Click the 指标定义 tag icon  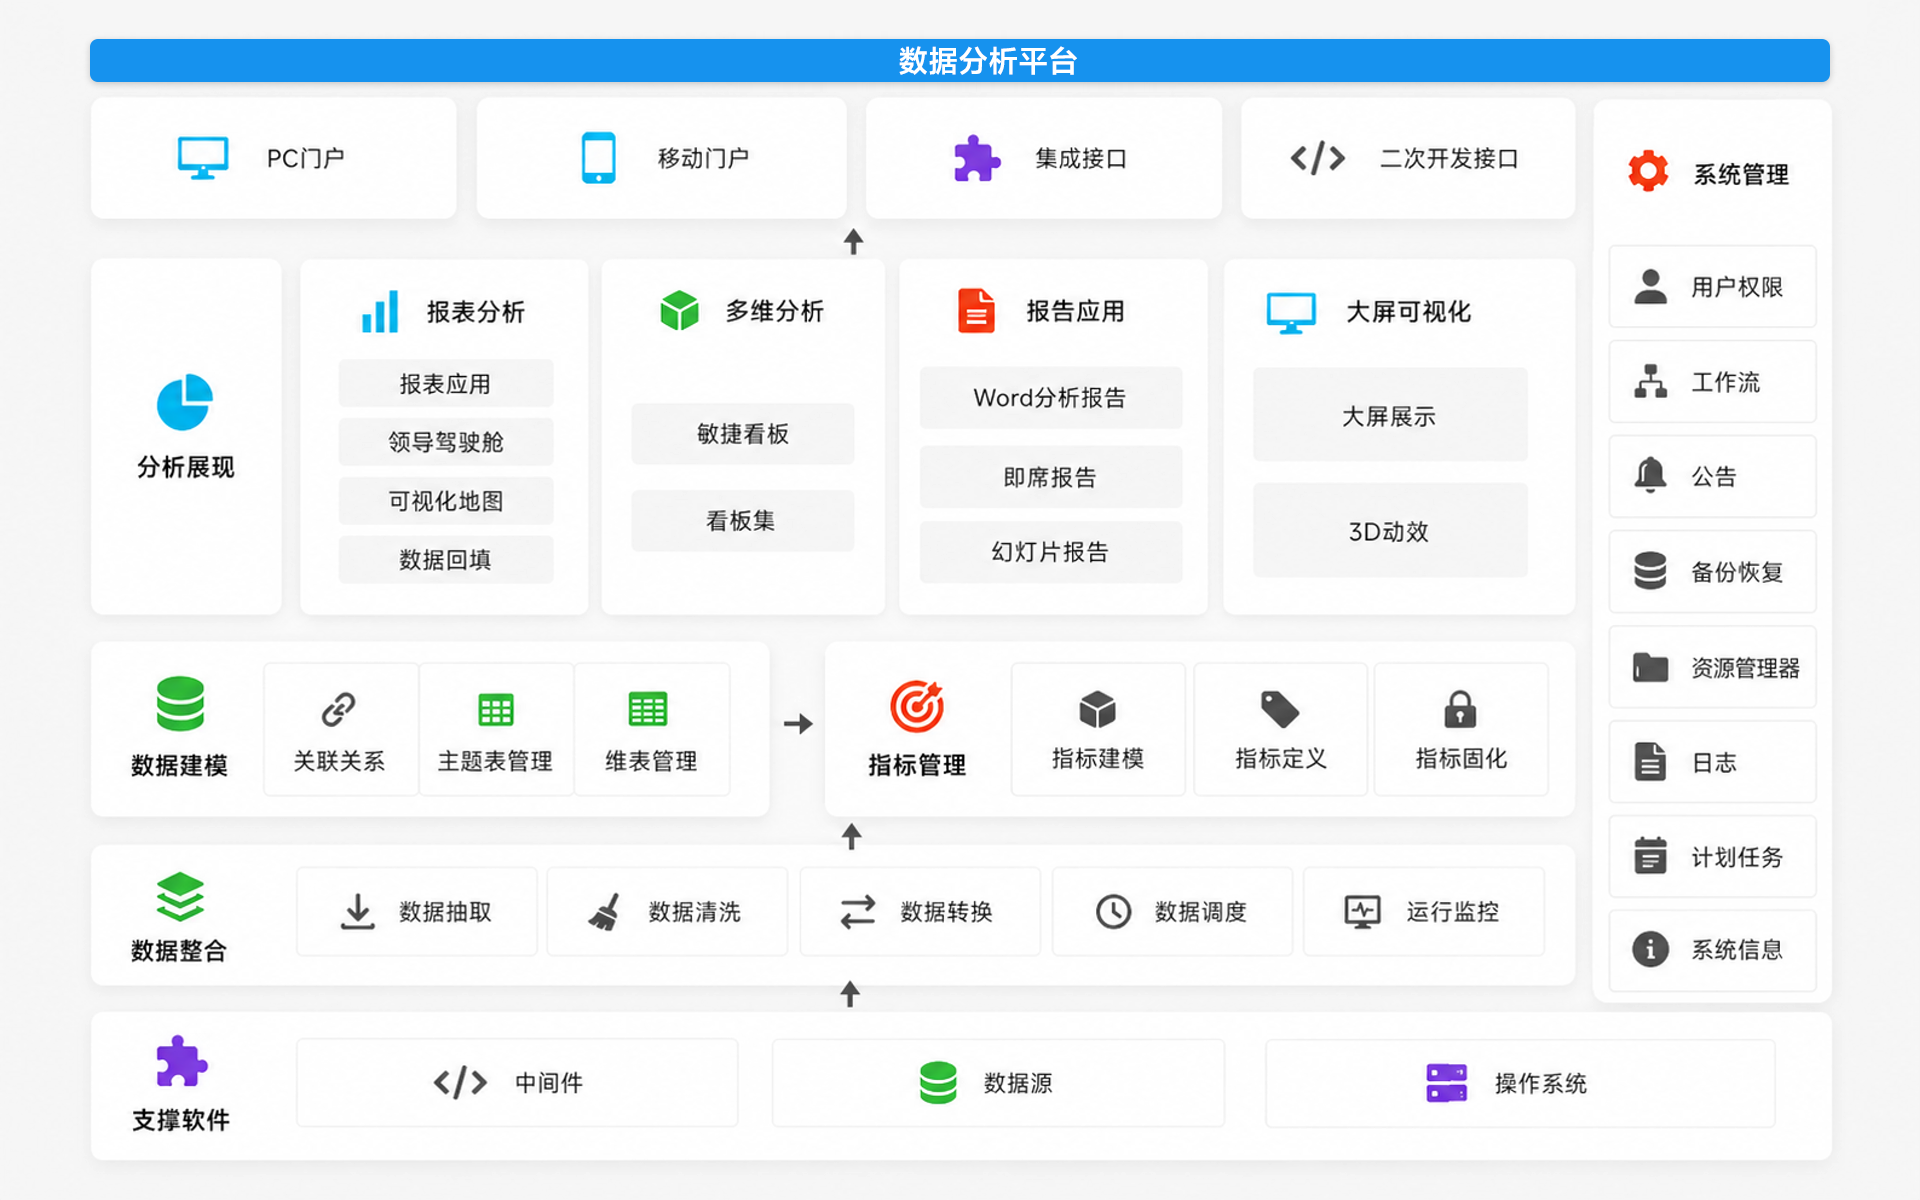click(x=1279, y=709)
